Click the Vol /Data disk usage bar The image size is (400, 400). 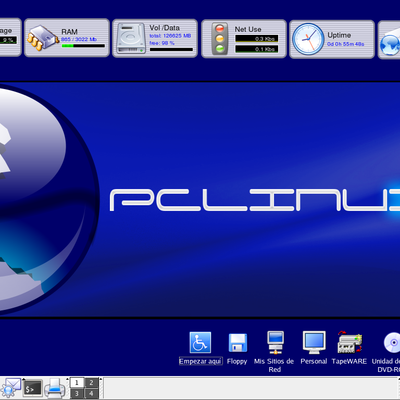click(x=171, y=50)
